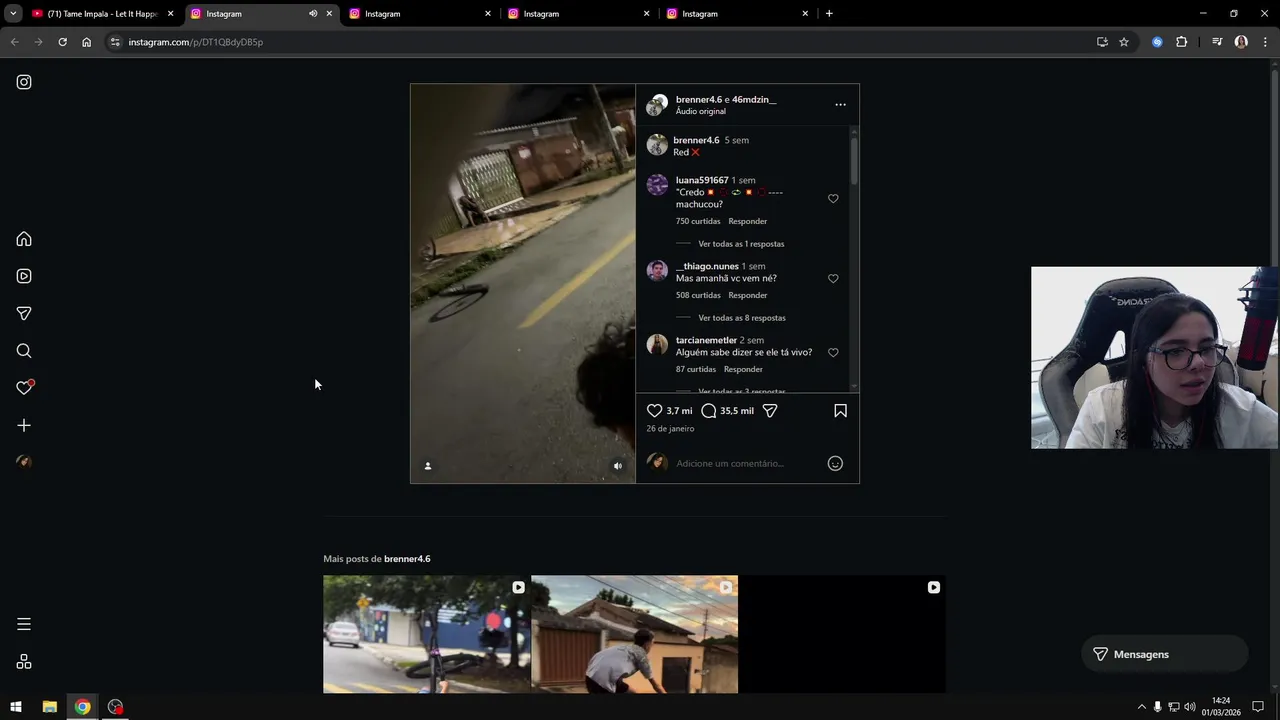Open Mensagens floating button

click(1165, 654)
